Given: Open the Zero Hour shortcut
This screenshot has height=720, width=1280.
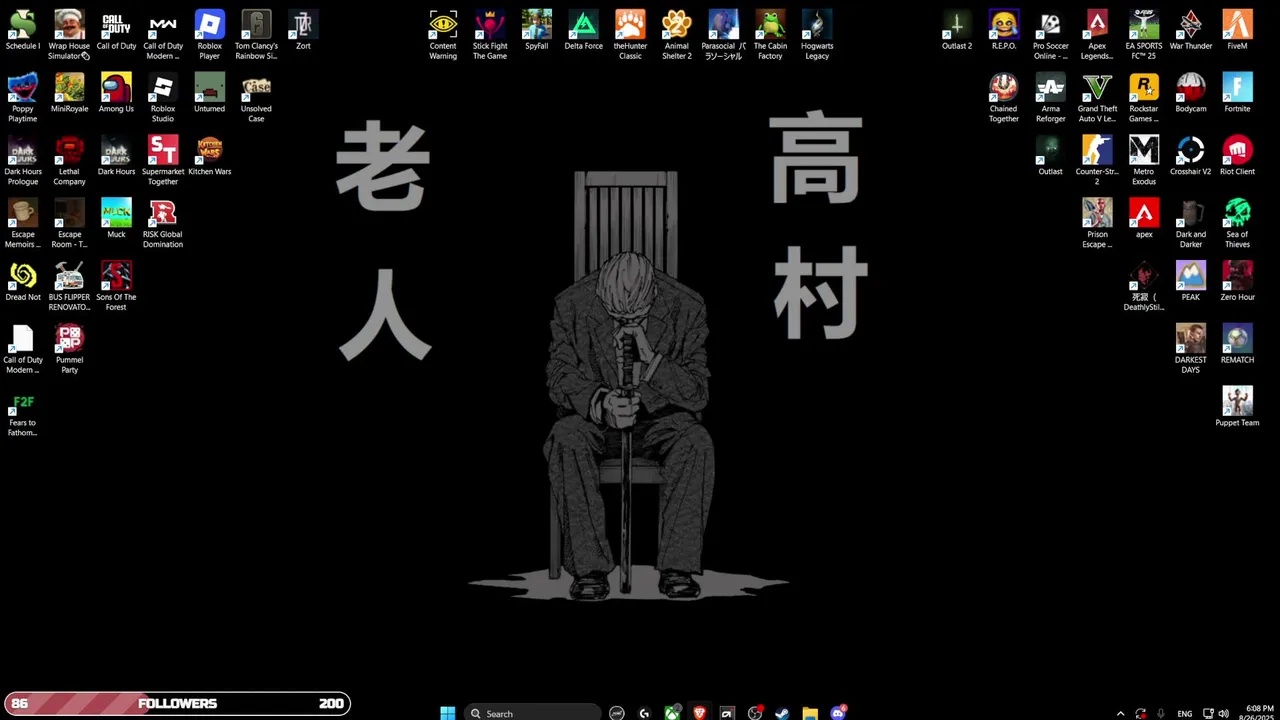Looking at the screenshot, I should [x=1237, y=281].
